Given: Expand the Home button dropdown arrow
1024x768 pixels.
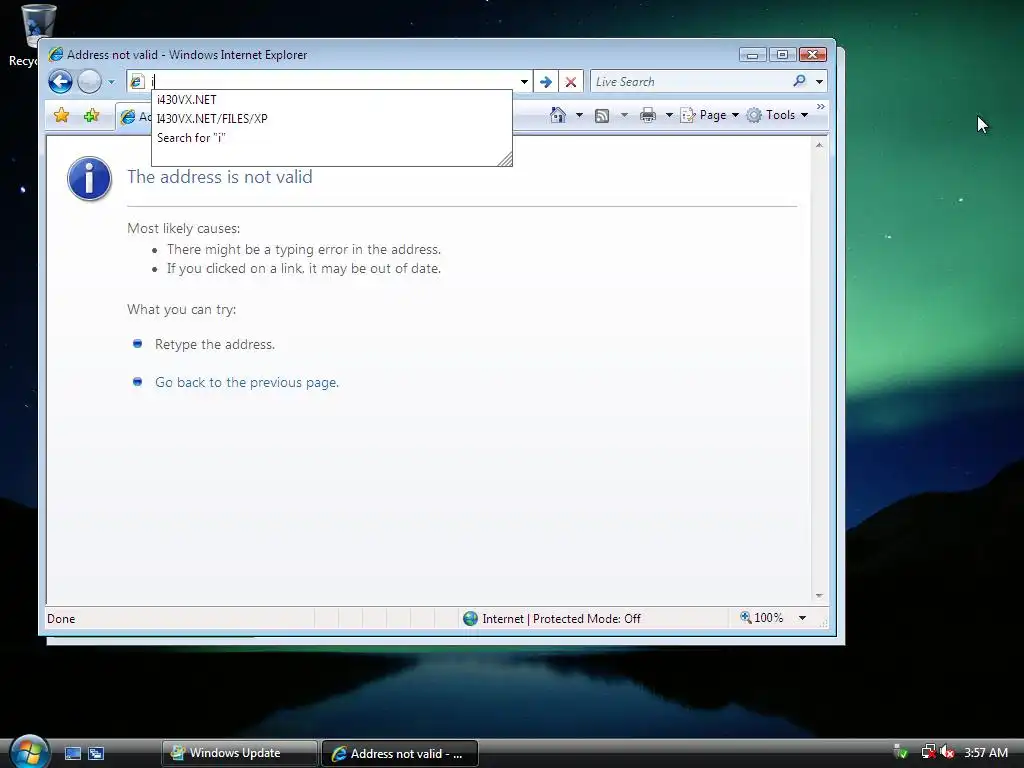Looking at the screenshot, I should 579,115.
